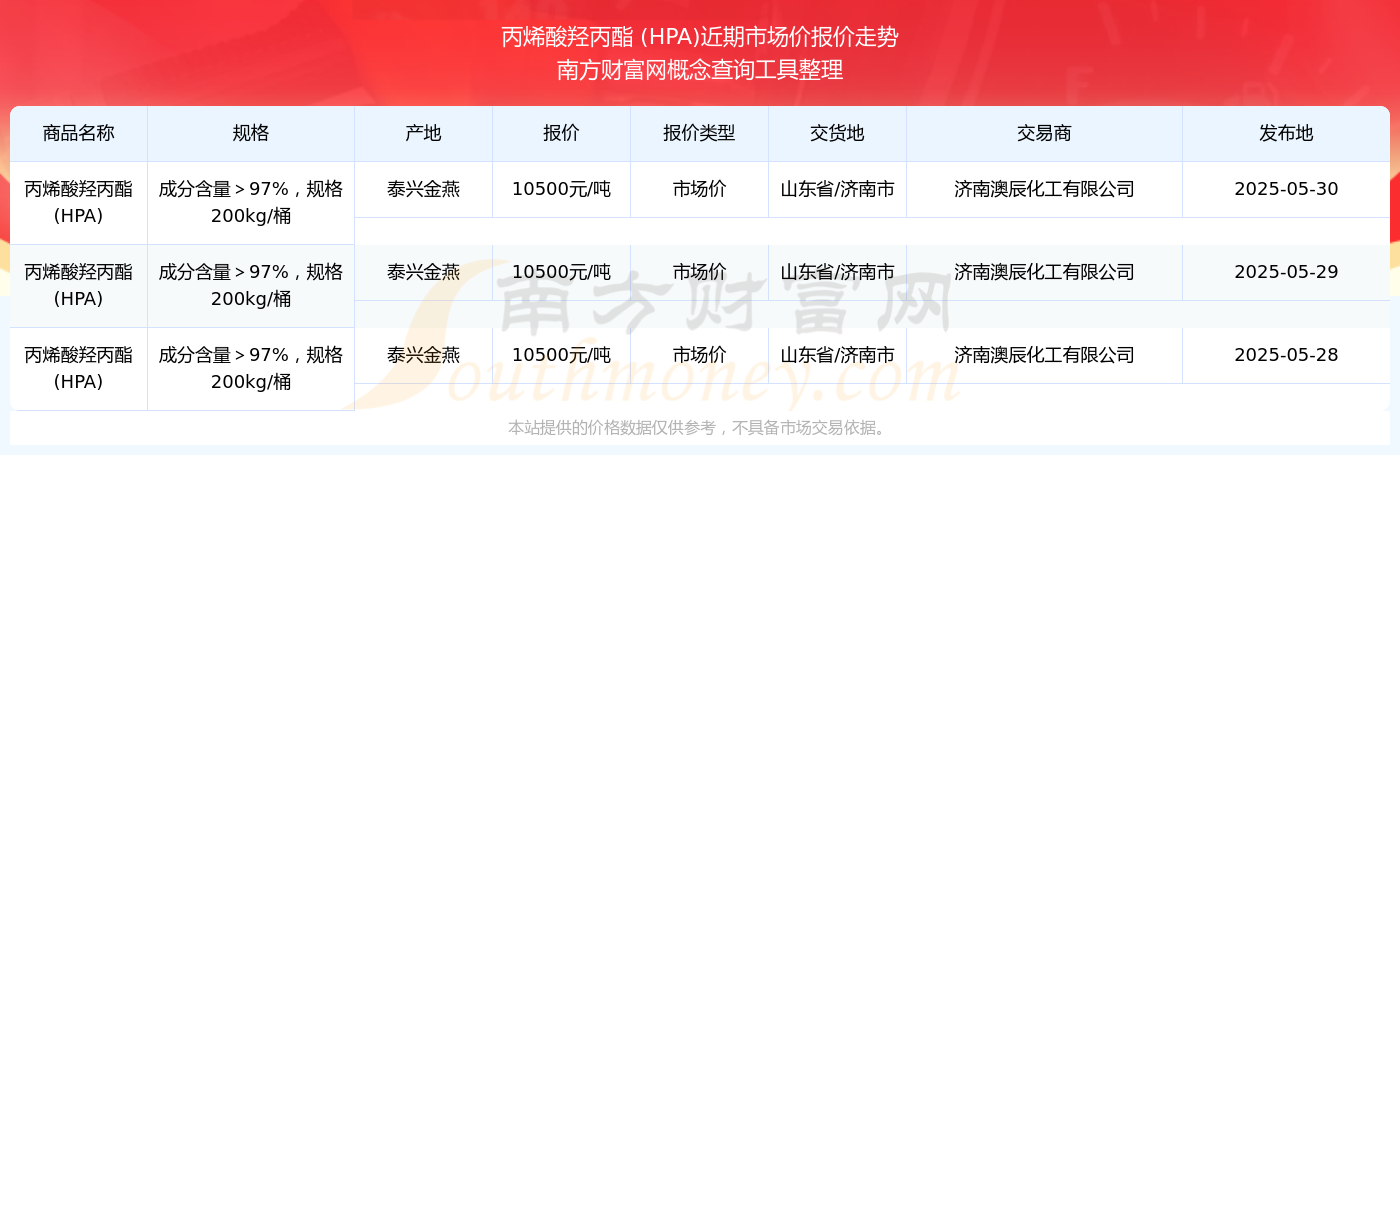The width and height of the screenshot is (1400, 1205).
Task: Select the 商品名称 column header
Action: (x=79, y=134)
